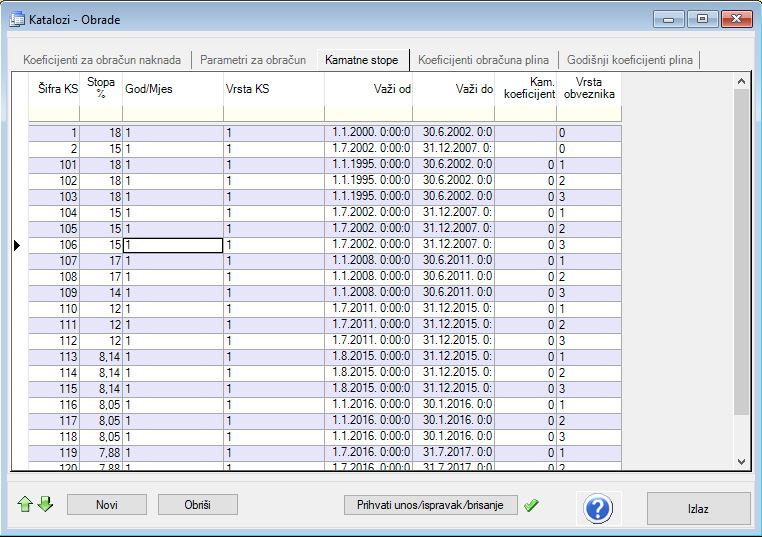Click Važi od '1.7.2011.' in row 110
The height and width of the screenshot is (537, 762).
pos(369,309)
